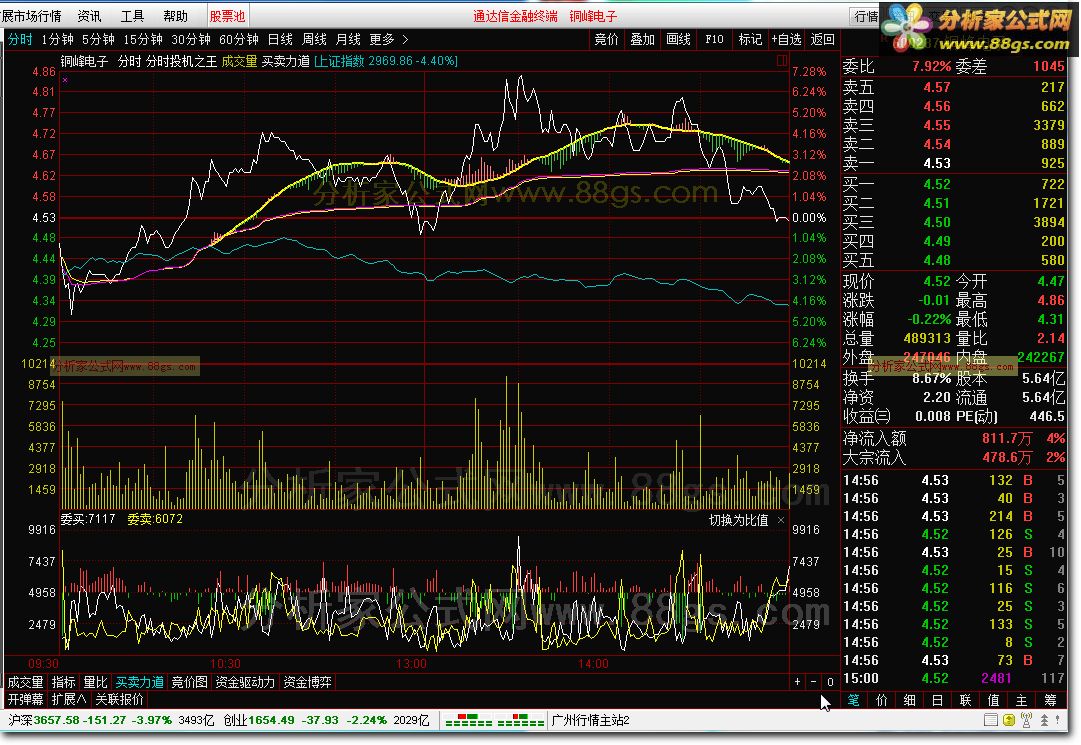Open the 工具 menu
1081x745 pixels.
click(x=132, y=16)
